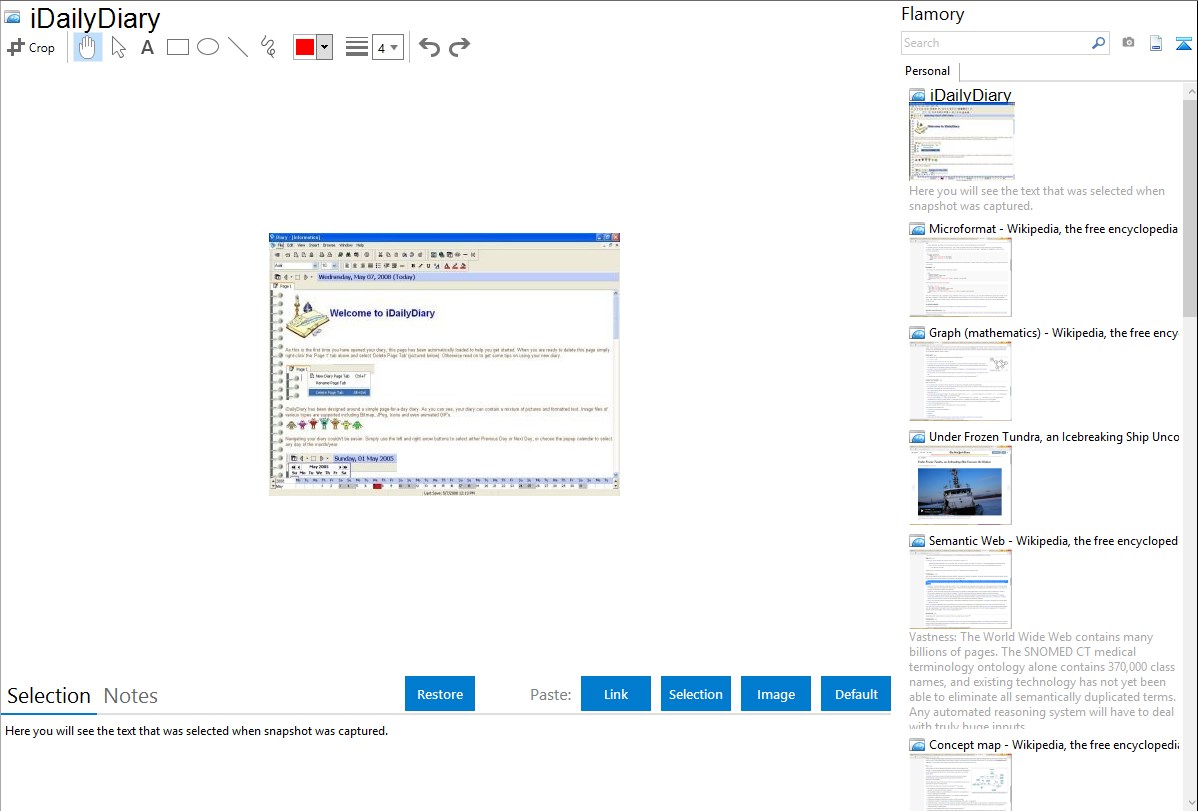Click the red color swatch
The width and height of the screenshot is (1198, 811).
pos(305,47)
